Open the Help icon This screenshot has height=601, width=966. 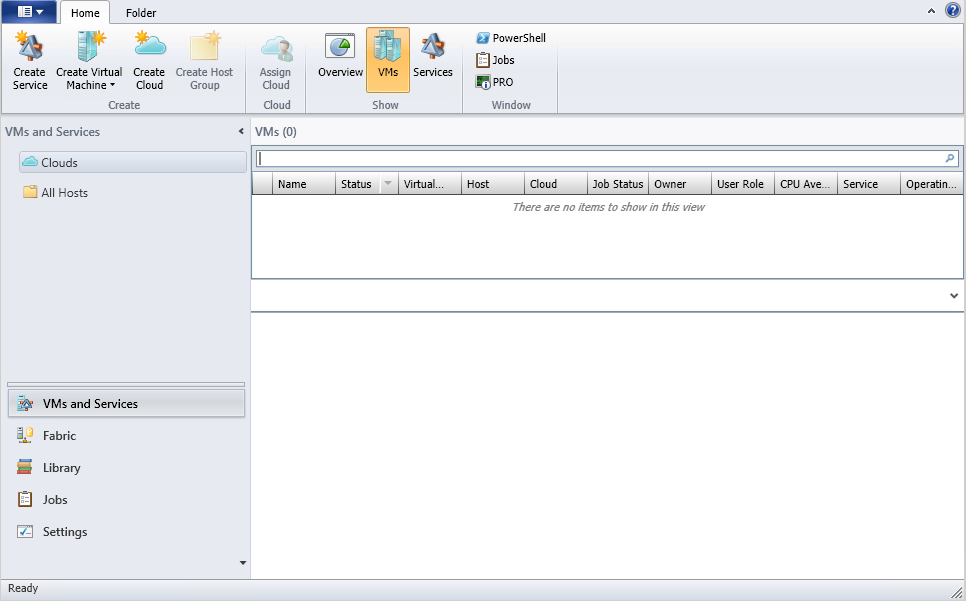click(952, 11)
